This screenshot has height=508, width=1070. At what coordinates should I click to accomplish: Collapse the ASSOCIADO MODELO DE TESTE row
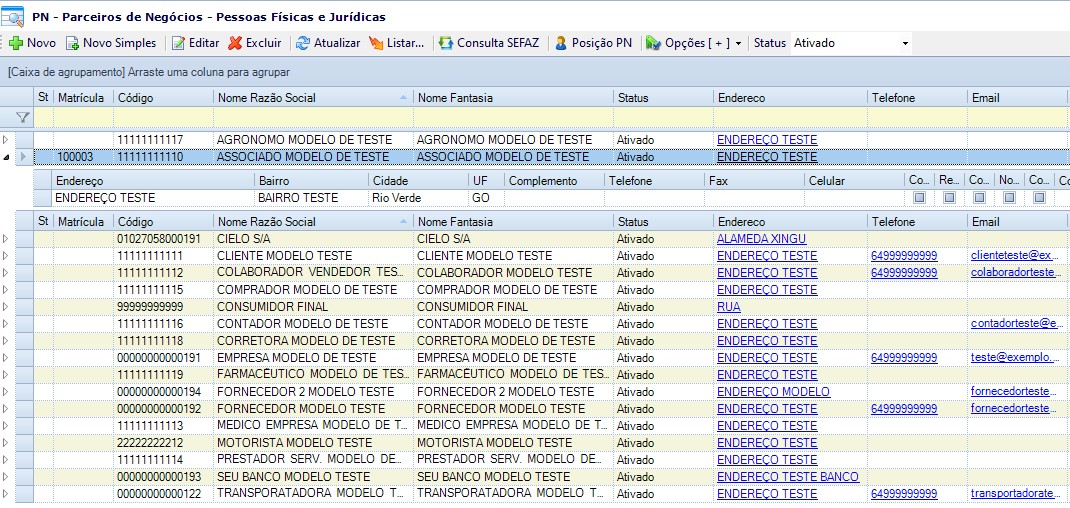tap(7, 157)
